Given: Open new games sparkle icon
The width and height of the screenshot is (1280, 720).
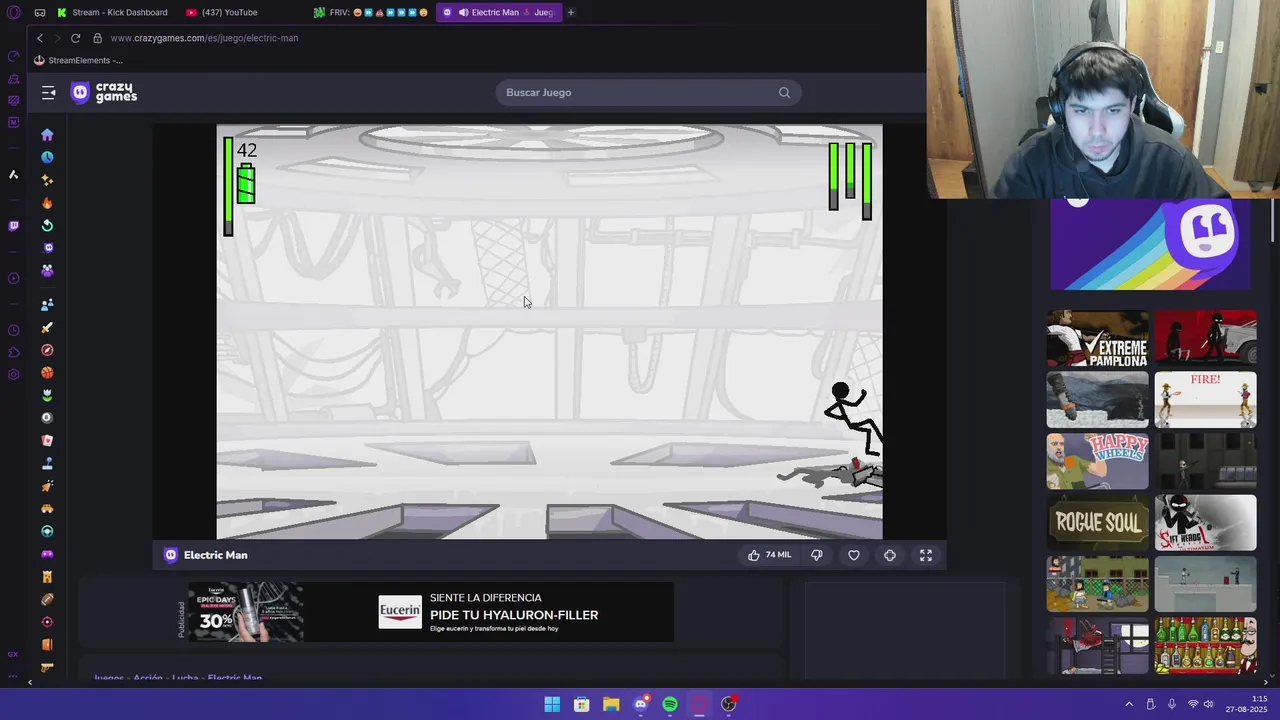Looking at the screenshot, I should click(47, 180).
